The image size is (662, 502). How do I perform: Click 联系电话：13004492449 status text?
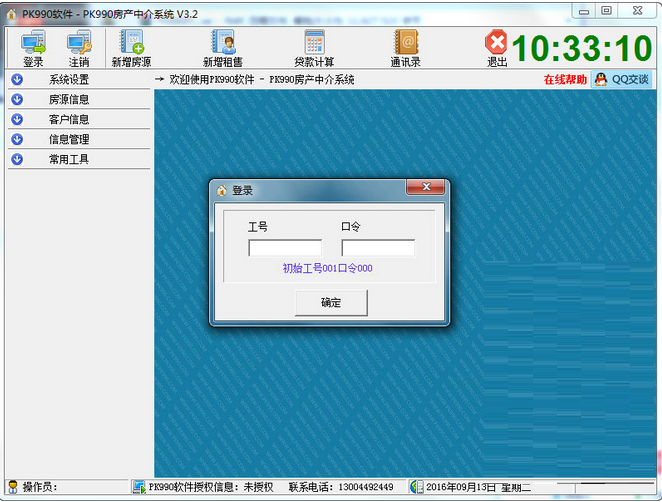[341, 487]
